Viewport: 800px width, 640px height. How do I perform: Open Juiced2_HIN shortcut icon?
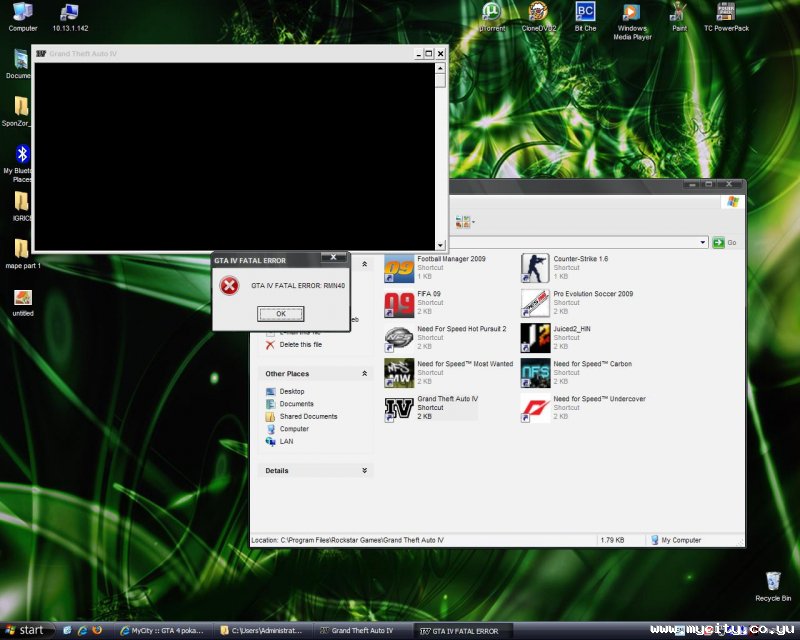[535, 338]
